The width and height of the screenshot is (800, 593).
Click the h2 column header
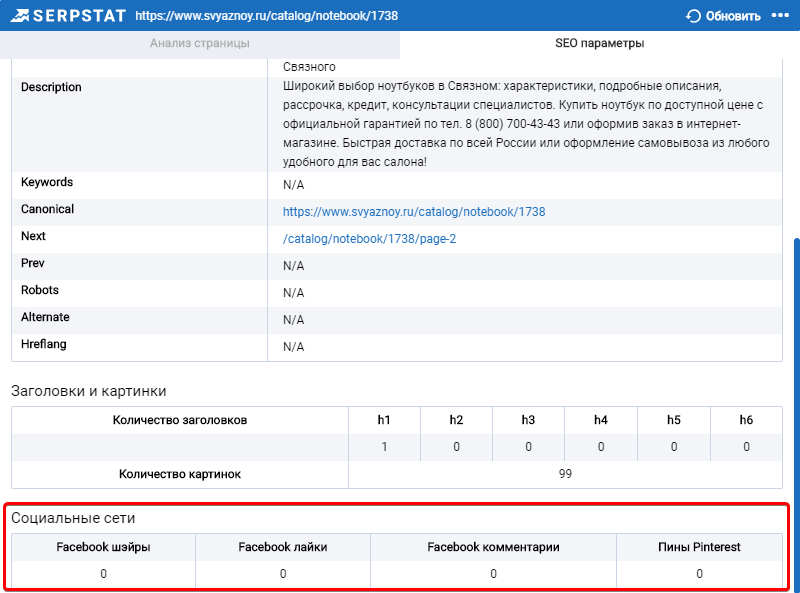pos(456,421)
